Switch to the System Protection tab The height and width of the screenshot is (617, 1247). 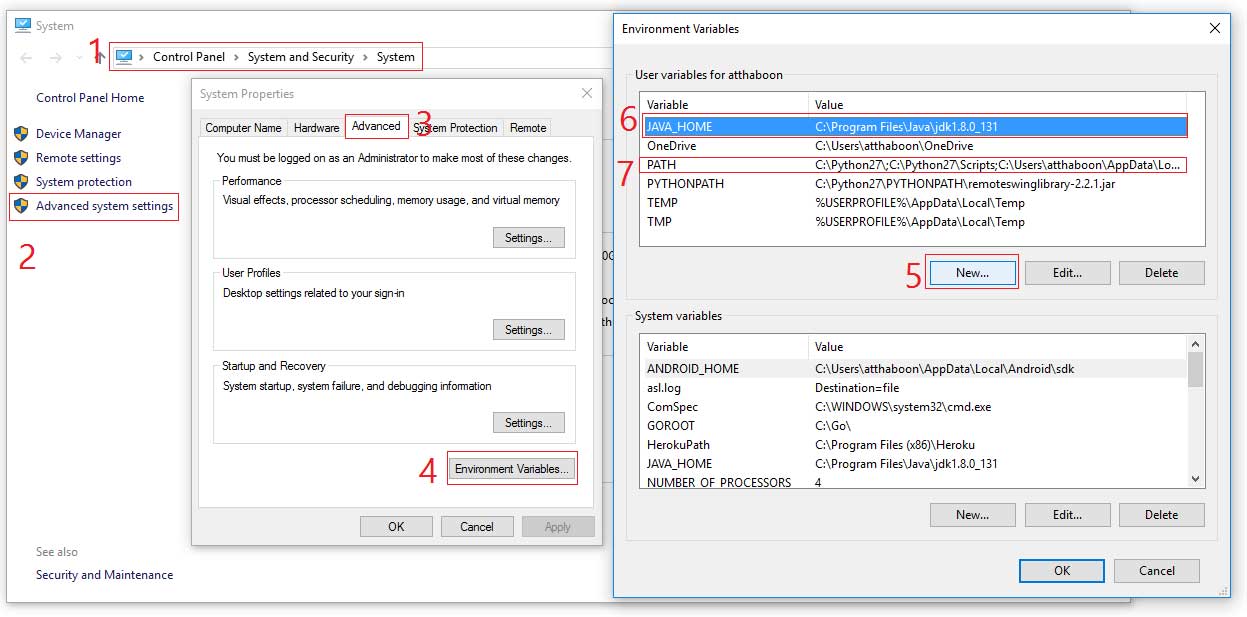click(x=456, y=128)
